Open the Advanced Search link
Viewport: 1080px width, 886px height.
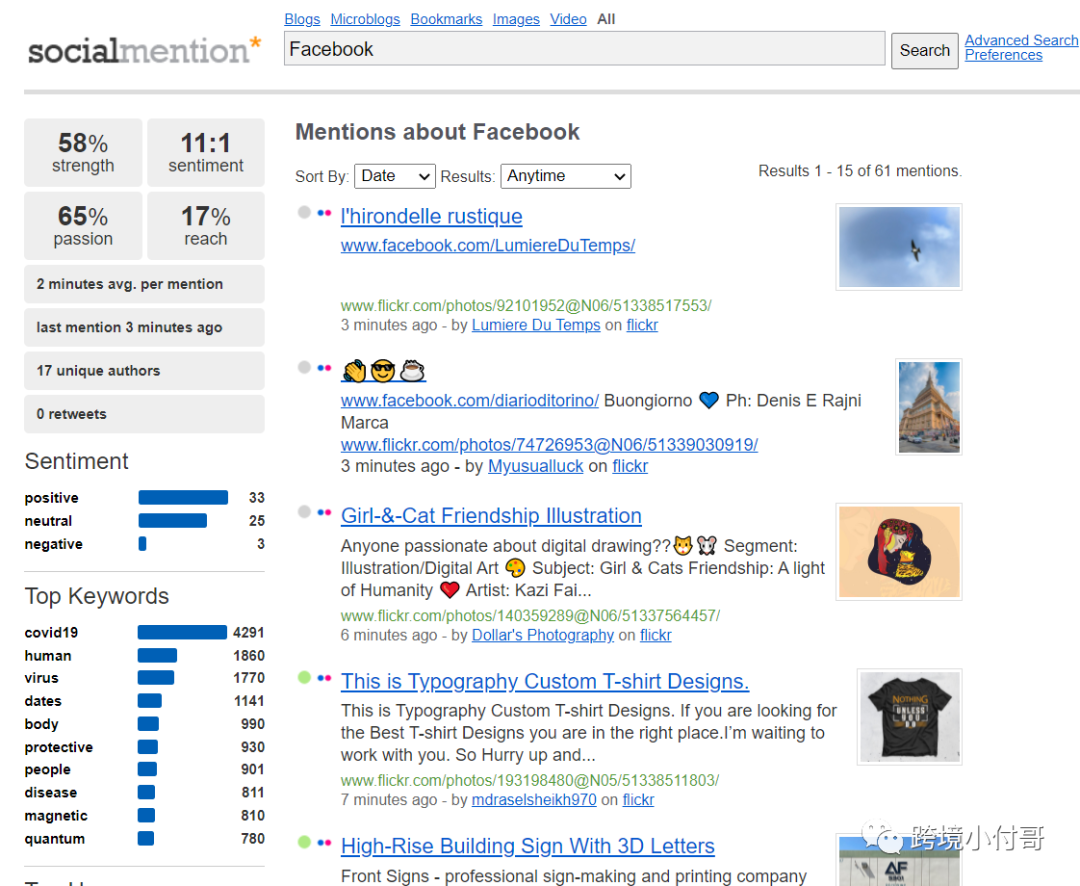point(1021,41)
